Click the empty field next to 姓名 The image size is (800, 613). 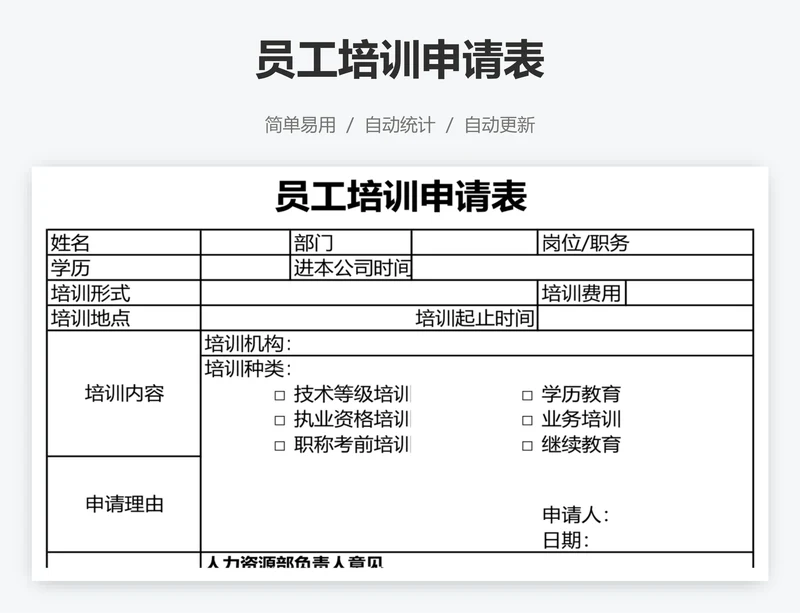click(245, 242)
